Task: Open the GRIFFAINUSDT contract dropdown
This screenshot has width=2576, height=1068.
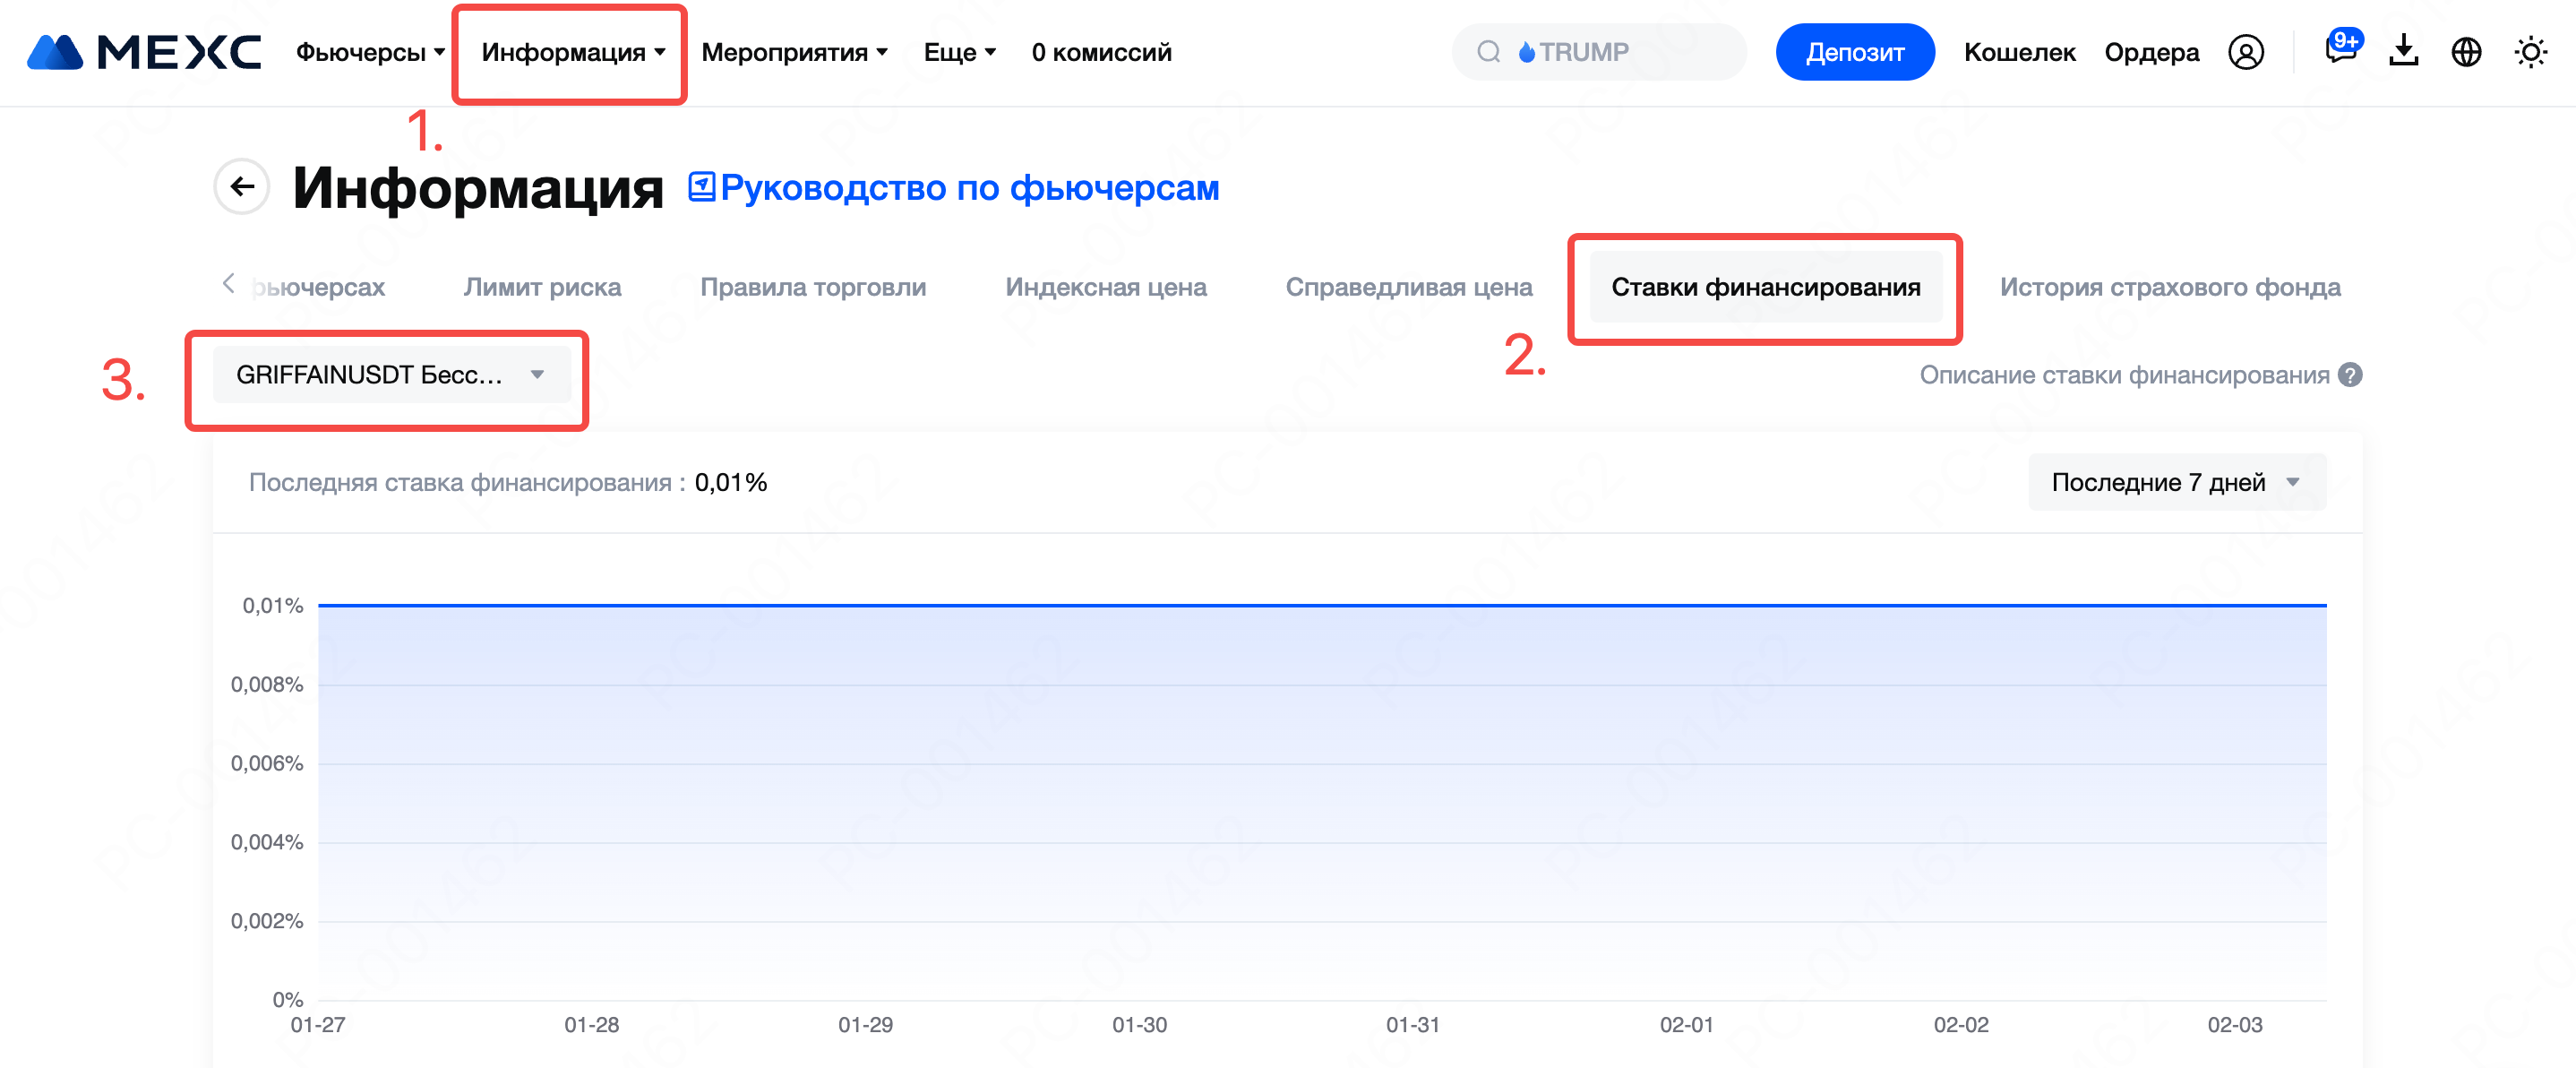Action: click(x=391, y=375)
